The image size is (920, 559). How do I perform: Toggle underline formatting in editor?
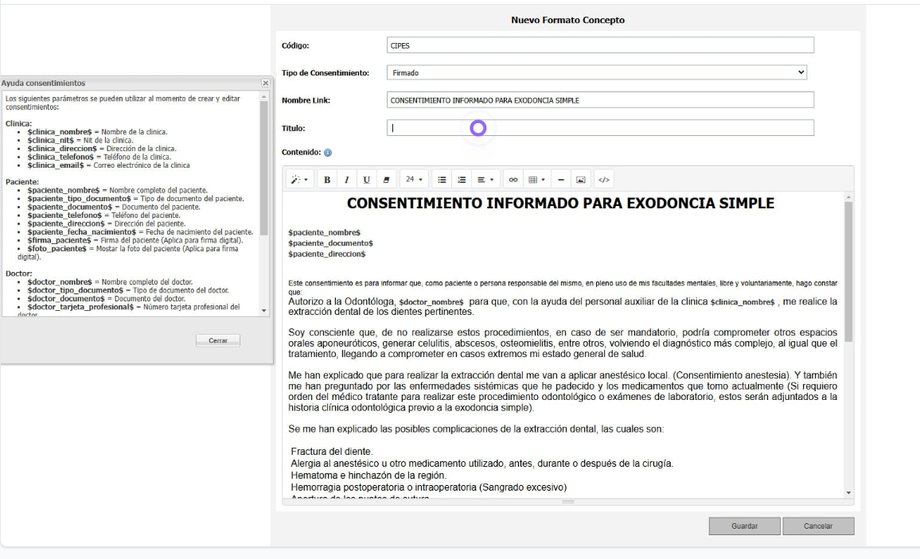(x=367, y=179)
